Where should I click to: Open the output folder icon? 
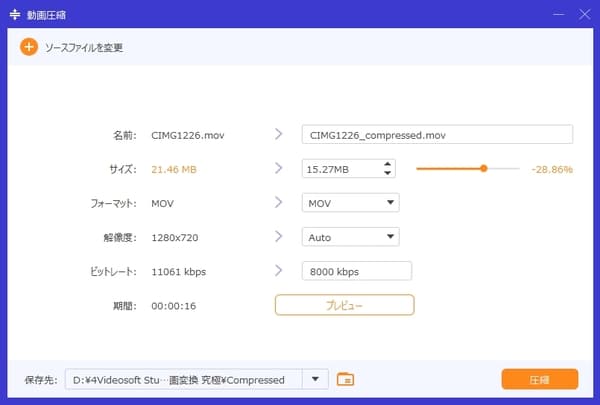pos(346,379)
